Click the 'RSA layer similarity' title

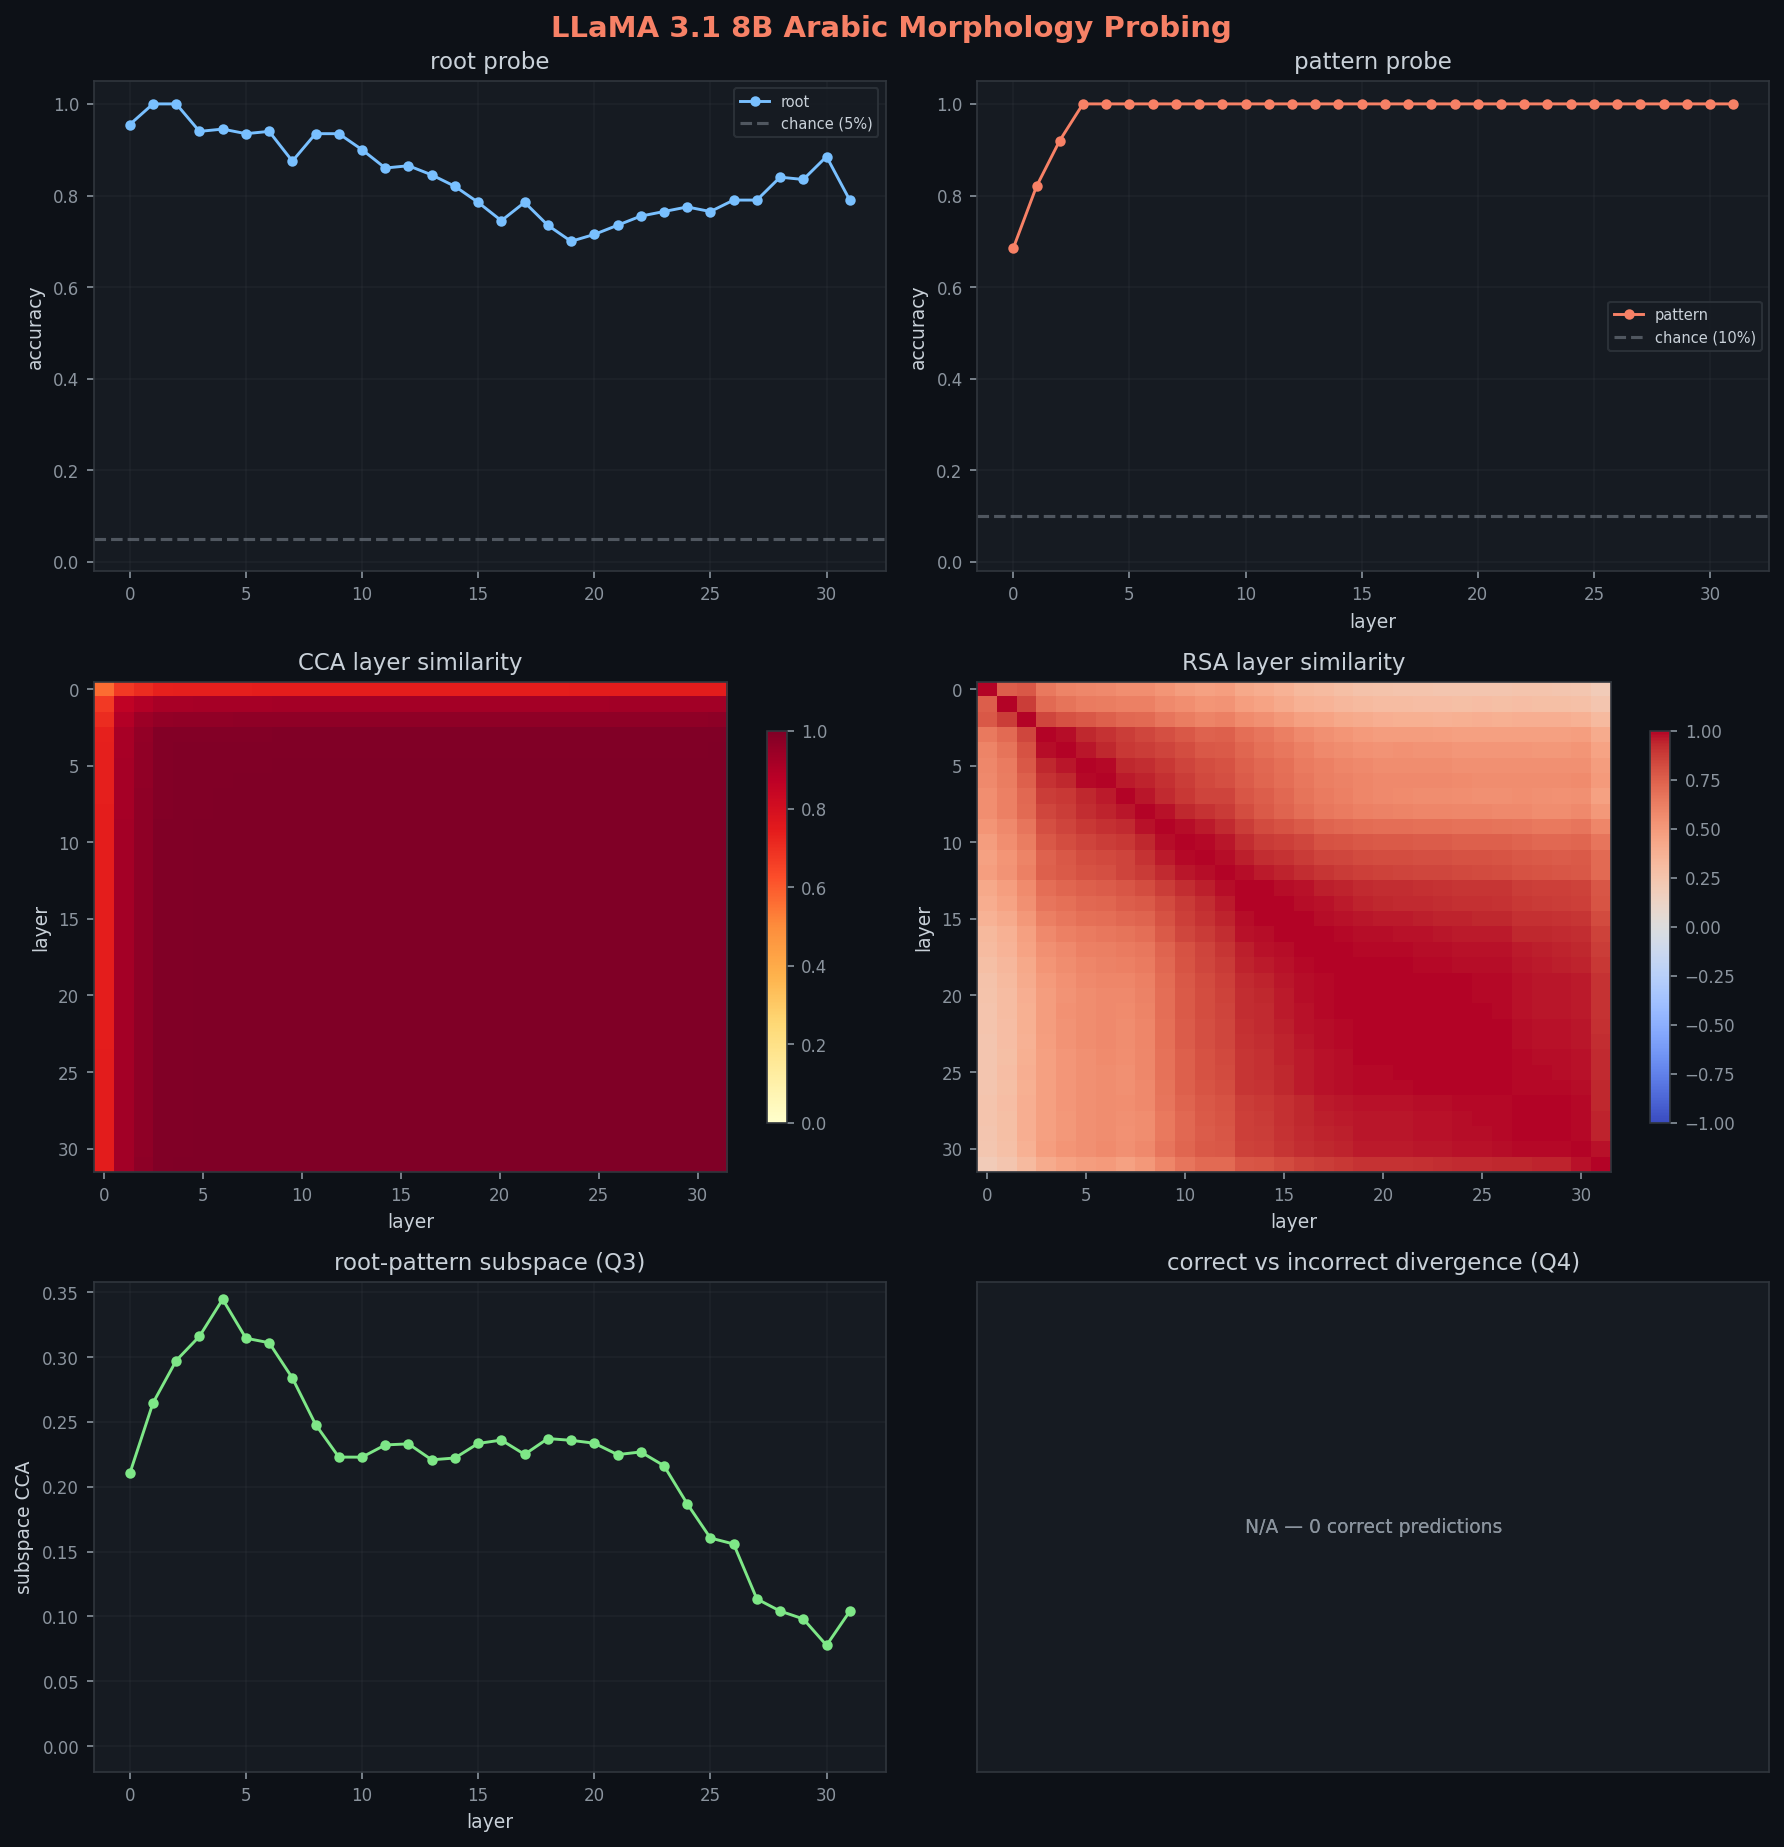(1293, 662)
